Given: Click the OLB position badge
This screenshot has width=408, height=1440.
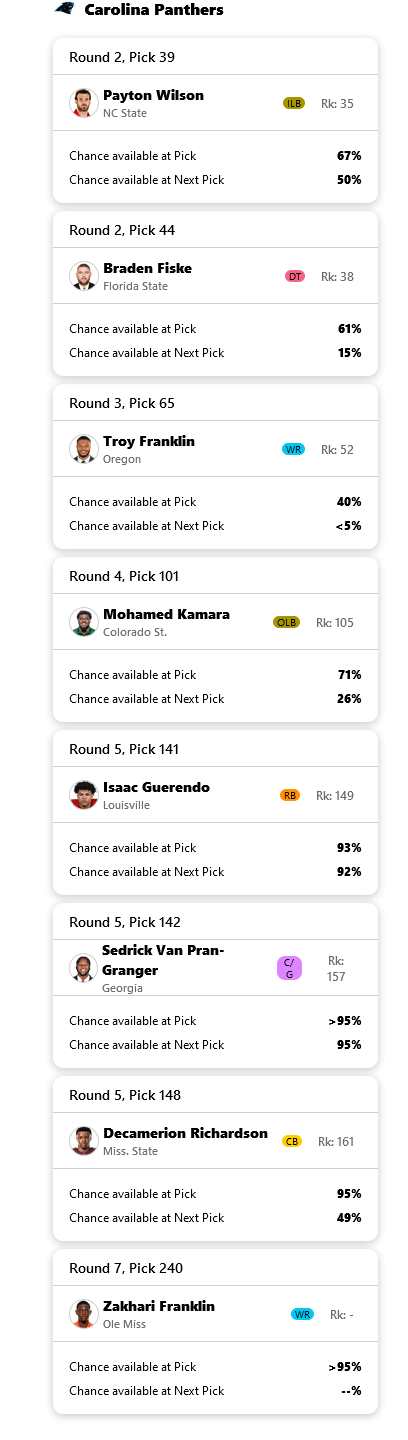Looking at the screenshot, I should click(x=287, y=623).
